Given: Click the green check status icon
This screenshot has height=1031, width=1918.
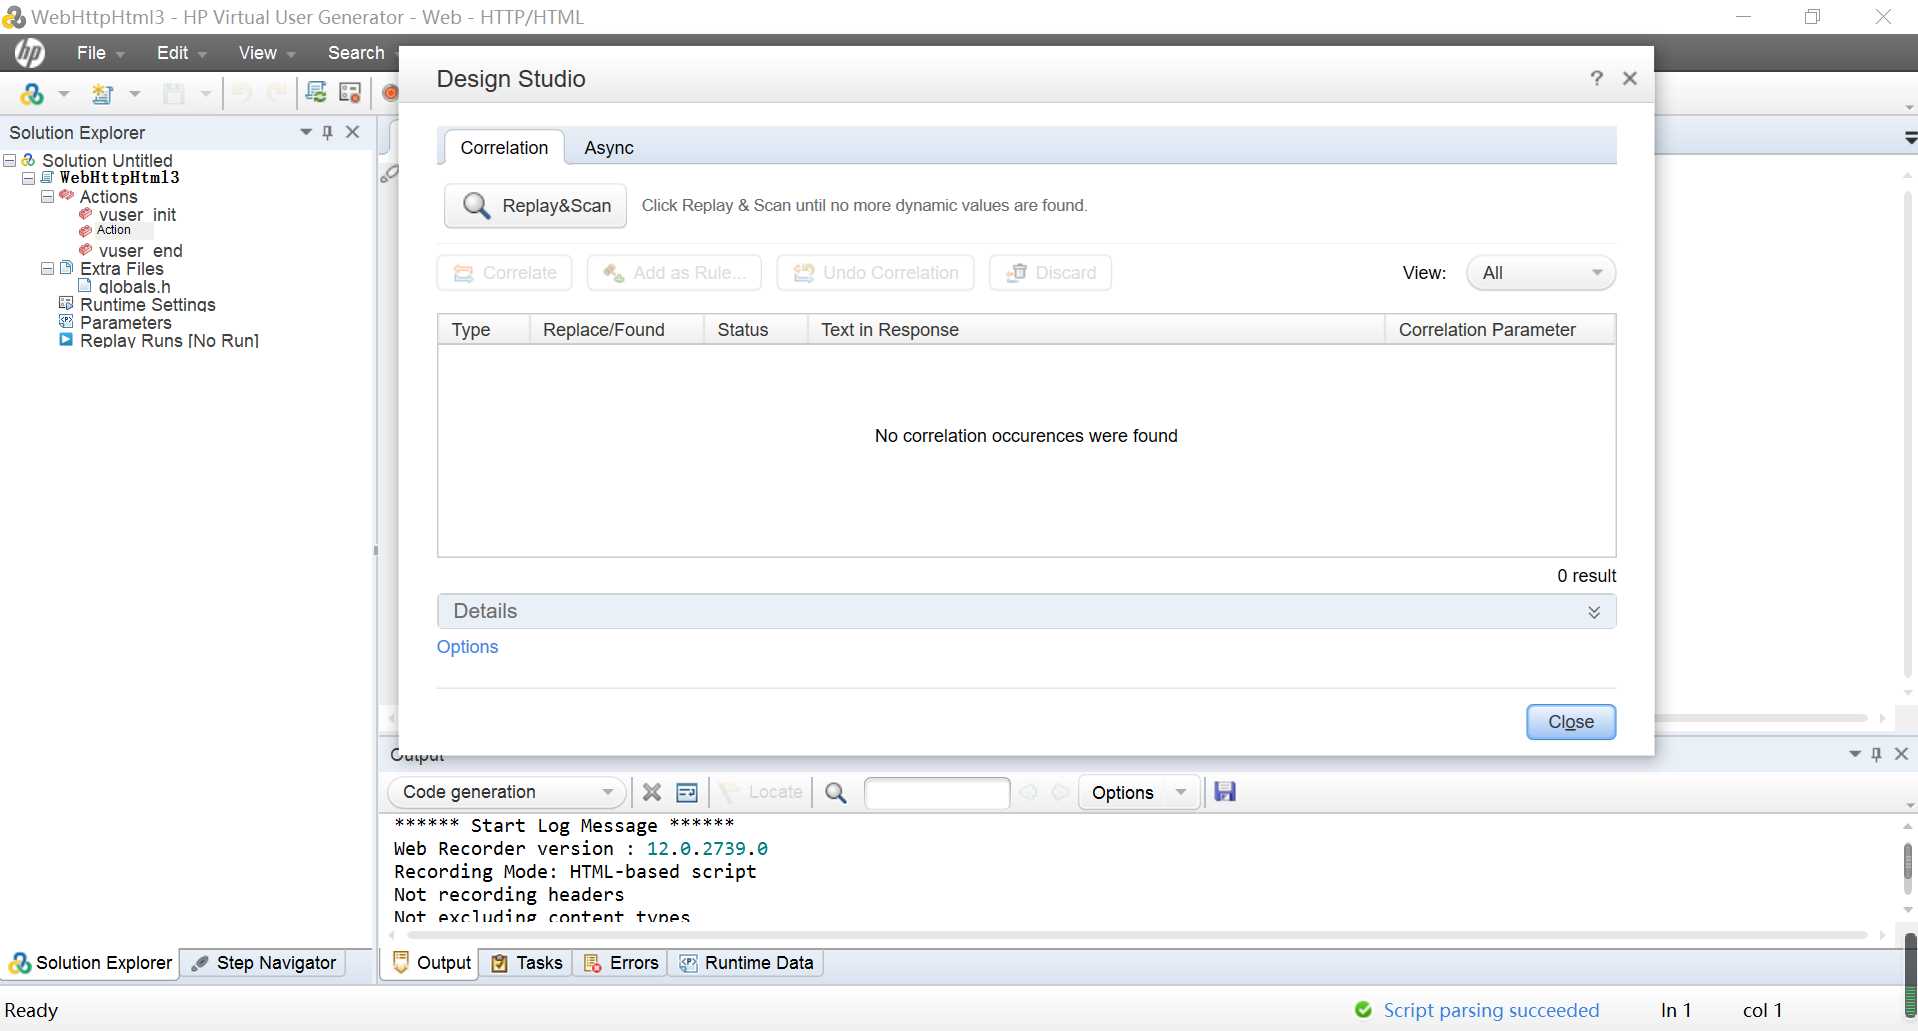Looking at the screenshot, I should (x=1363, y=1010).
